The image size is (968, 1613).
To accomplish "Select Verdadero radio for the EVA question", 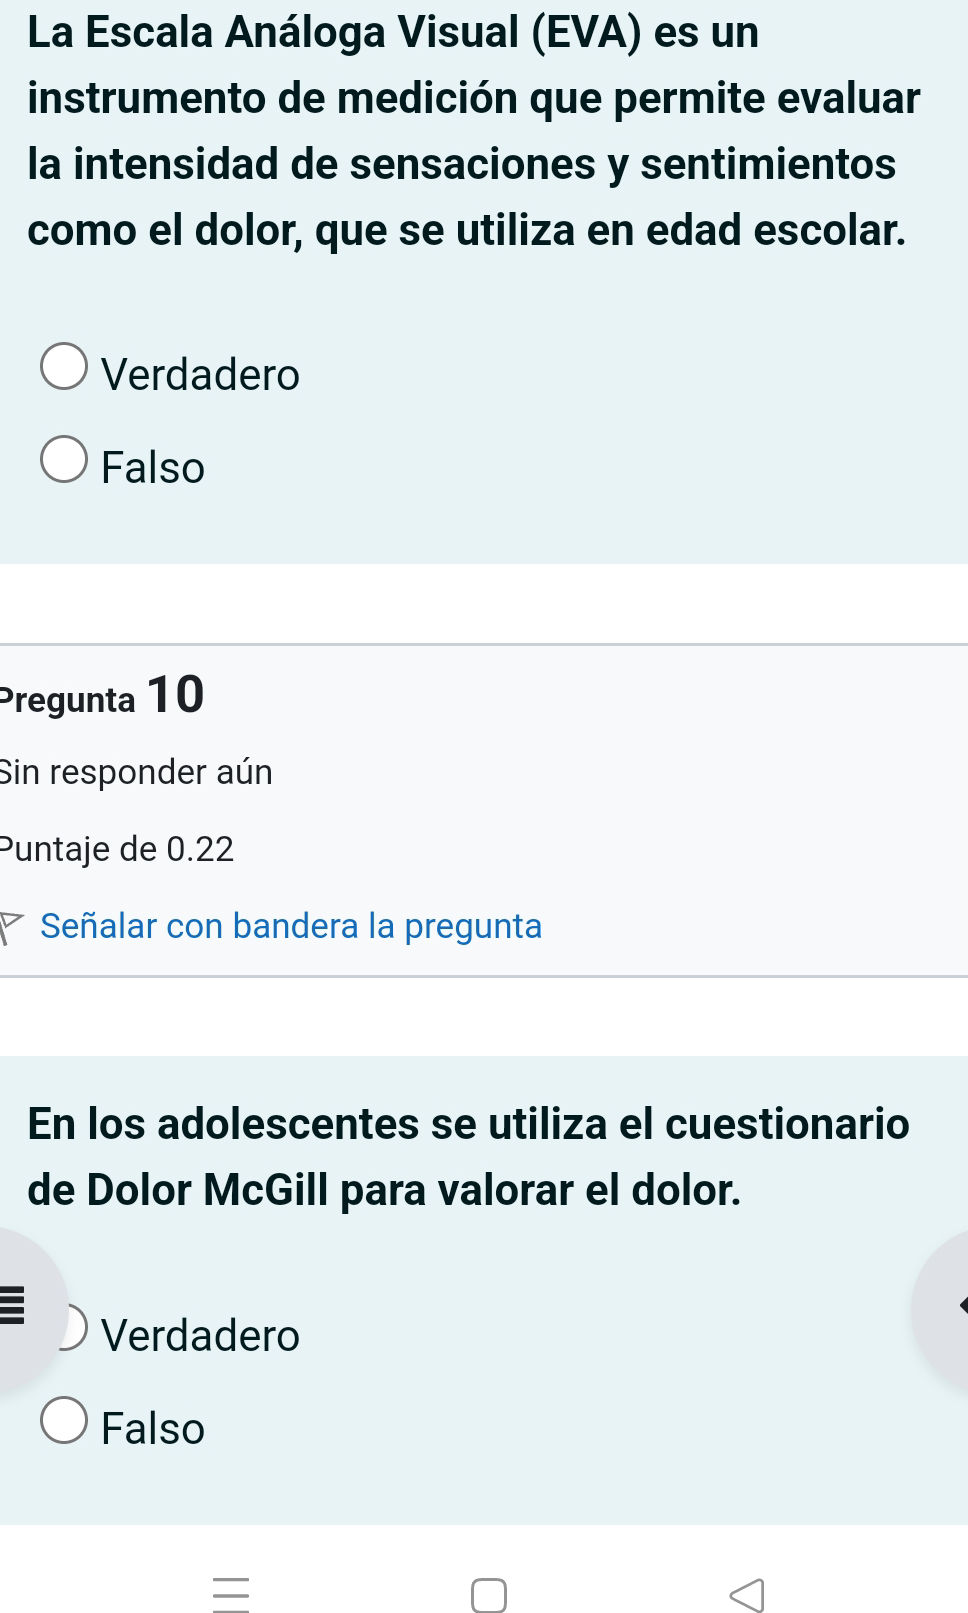I will [64, 366].
